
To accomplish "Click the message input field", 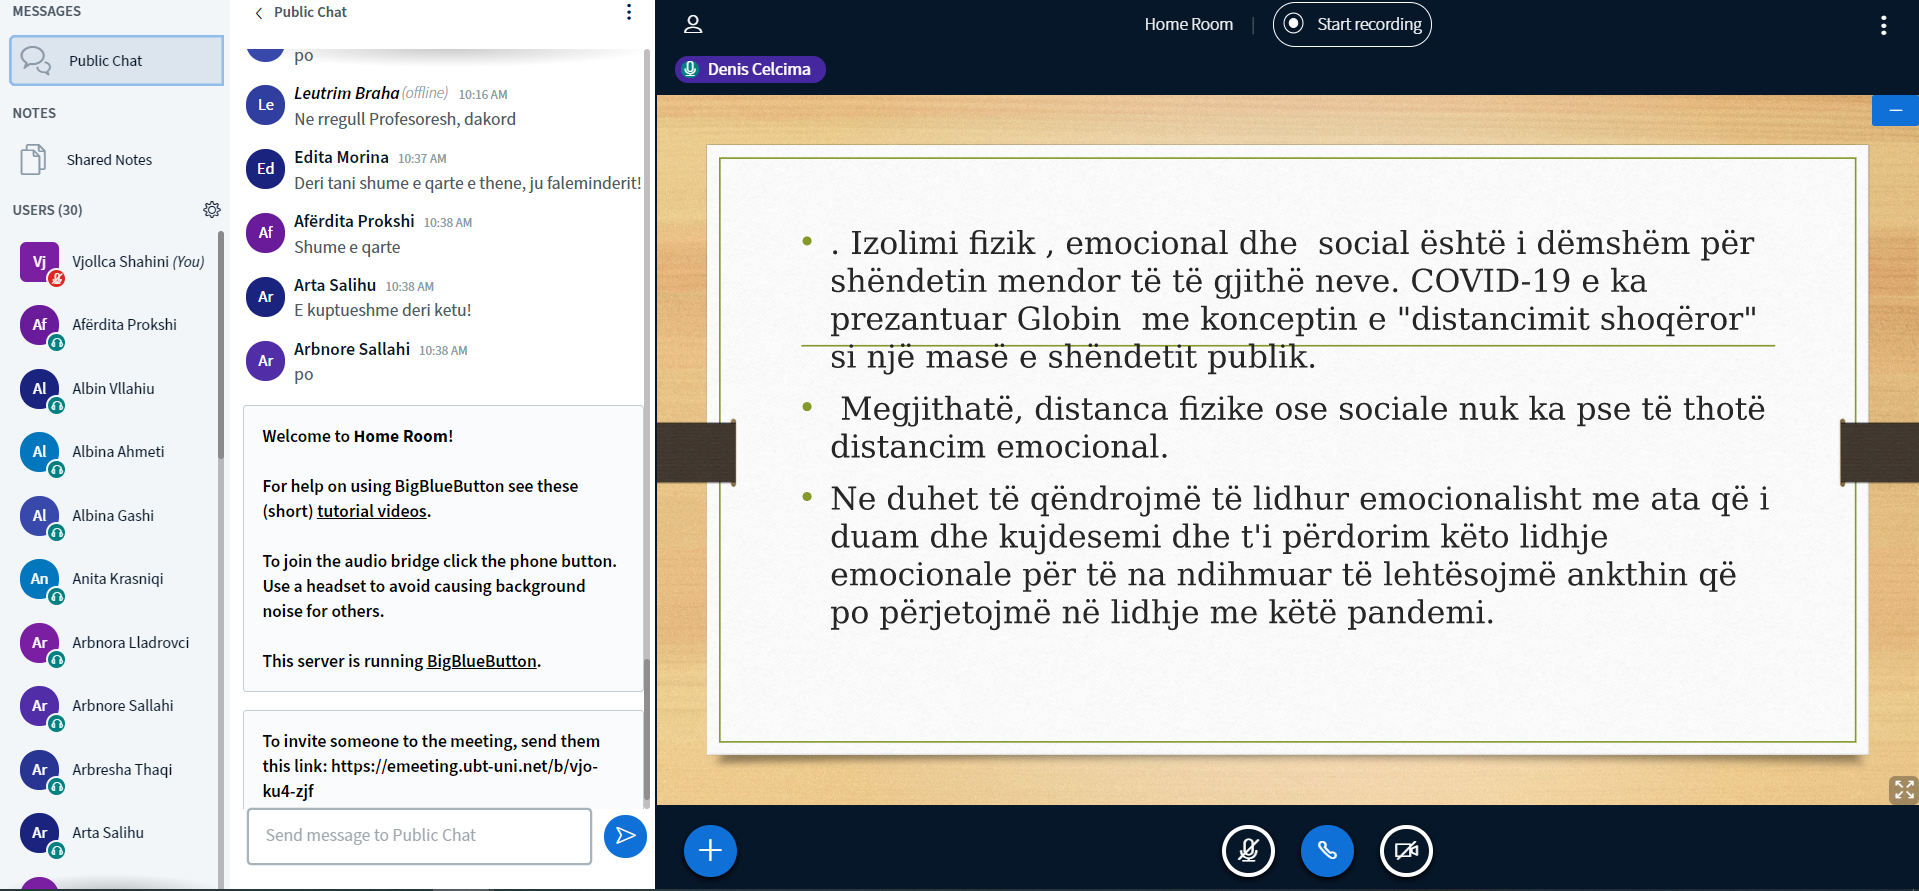I will tap(419, 836).
